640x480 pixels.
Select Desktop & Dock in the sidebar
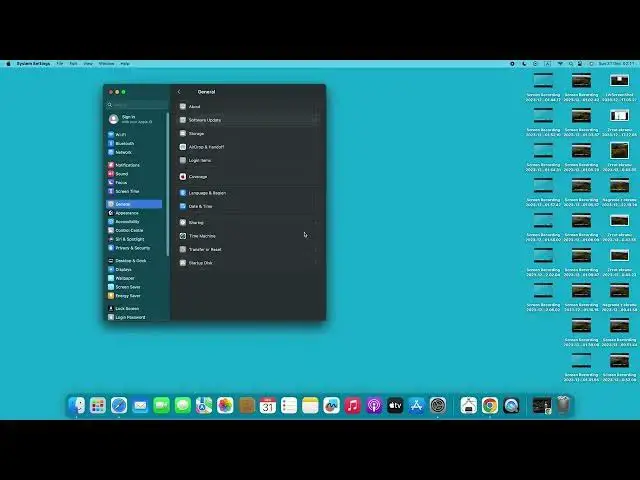(x=127, y=261)
